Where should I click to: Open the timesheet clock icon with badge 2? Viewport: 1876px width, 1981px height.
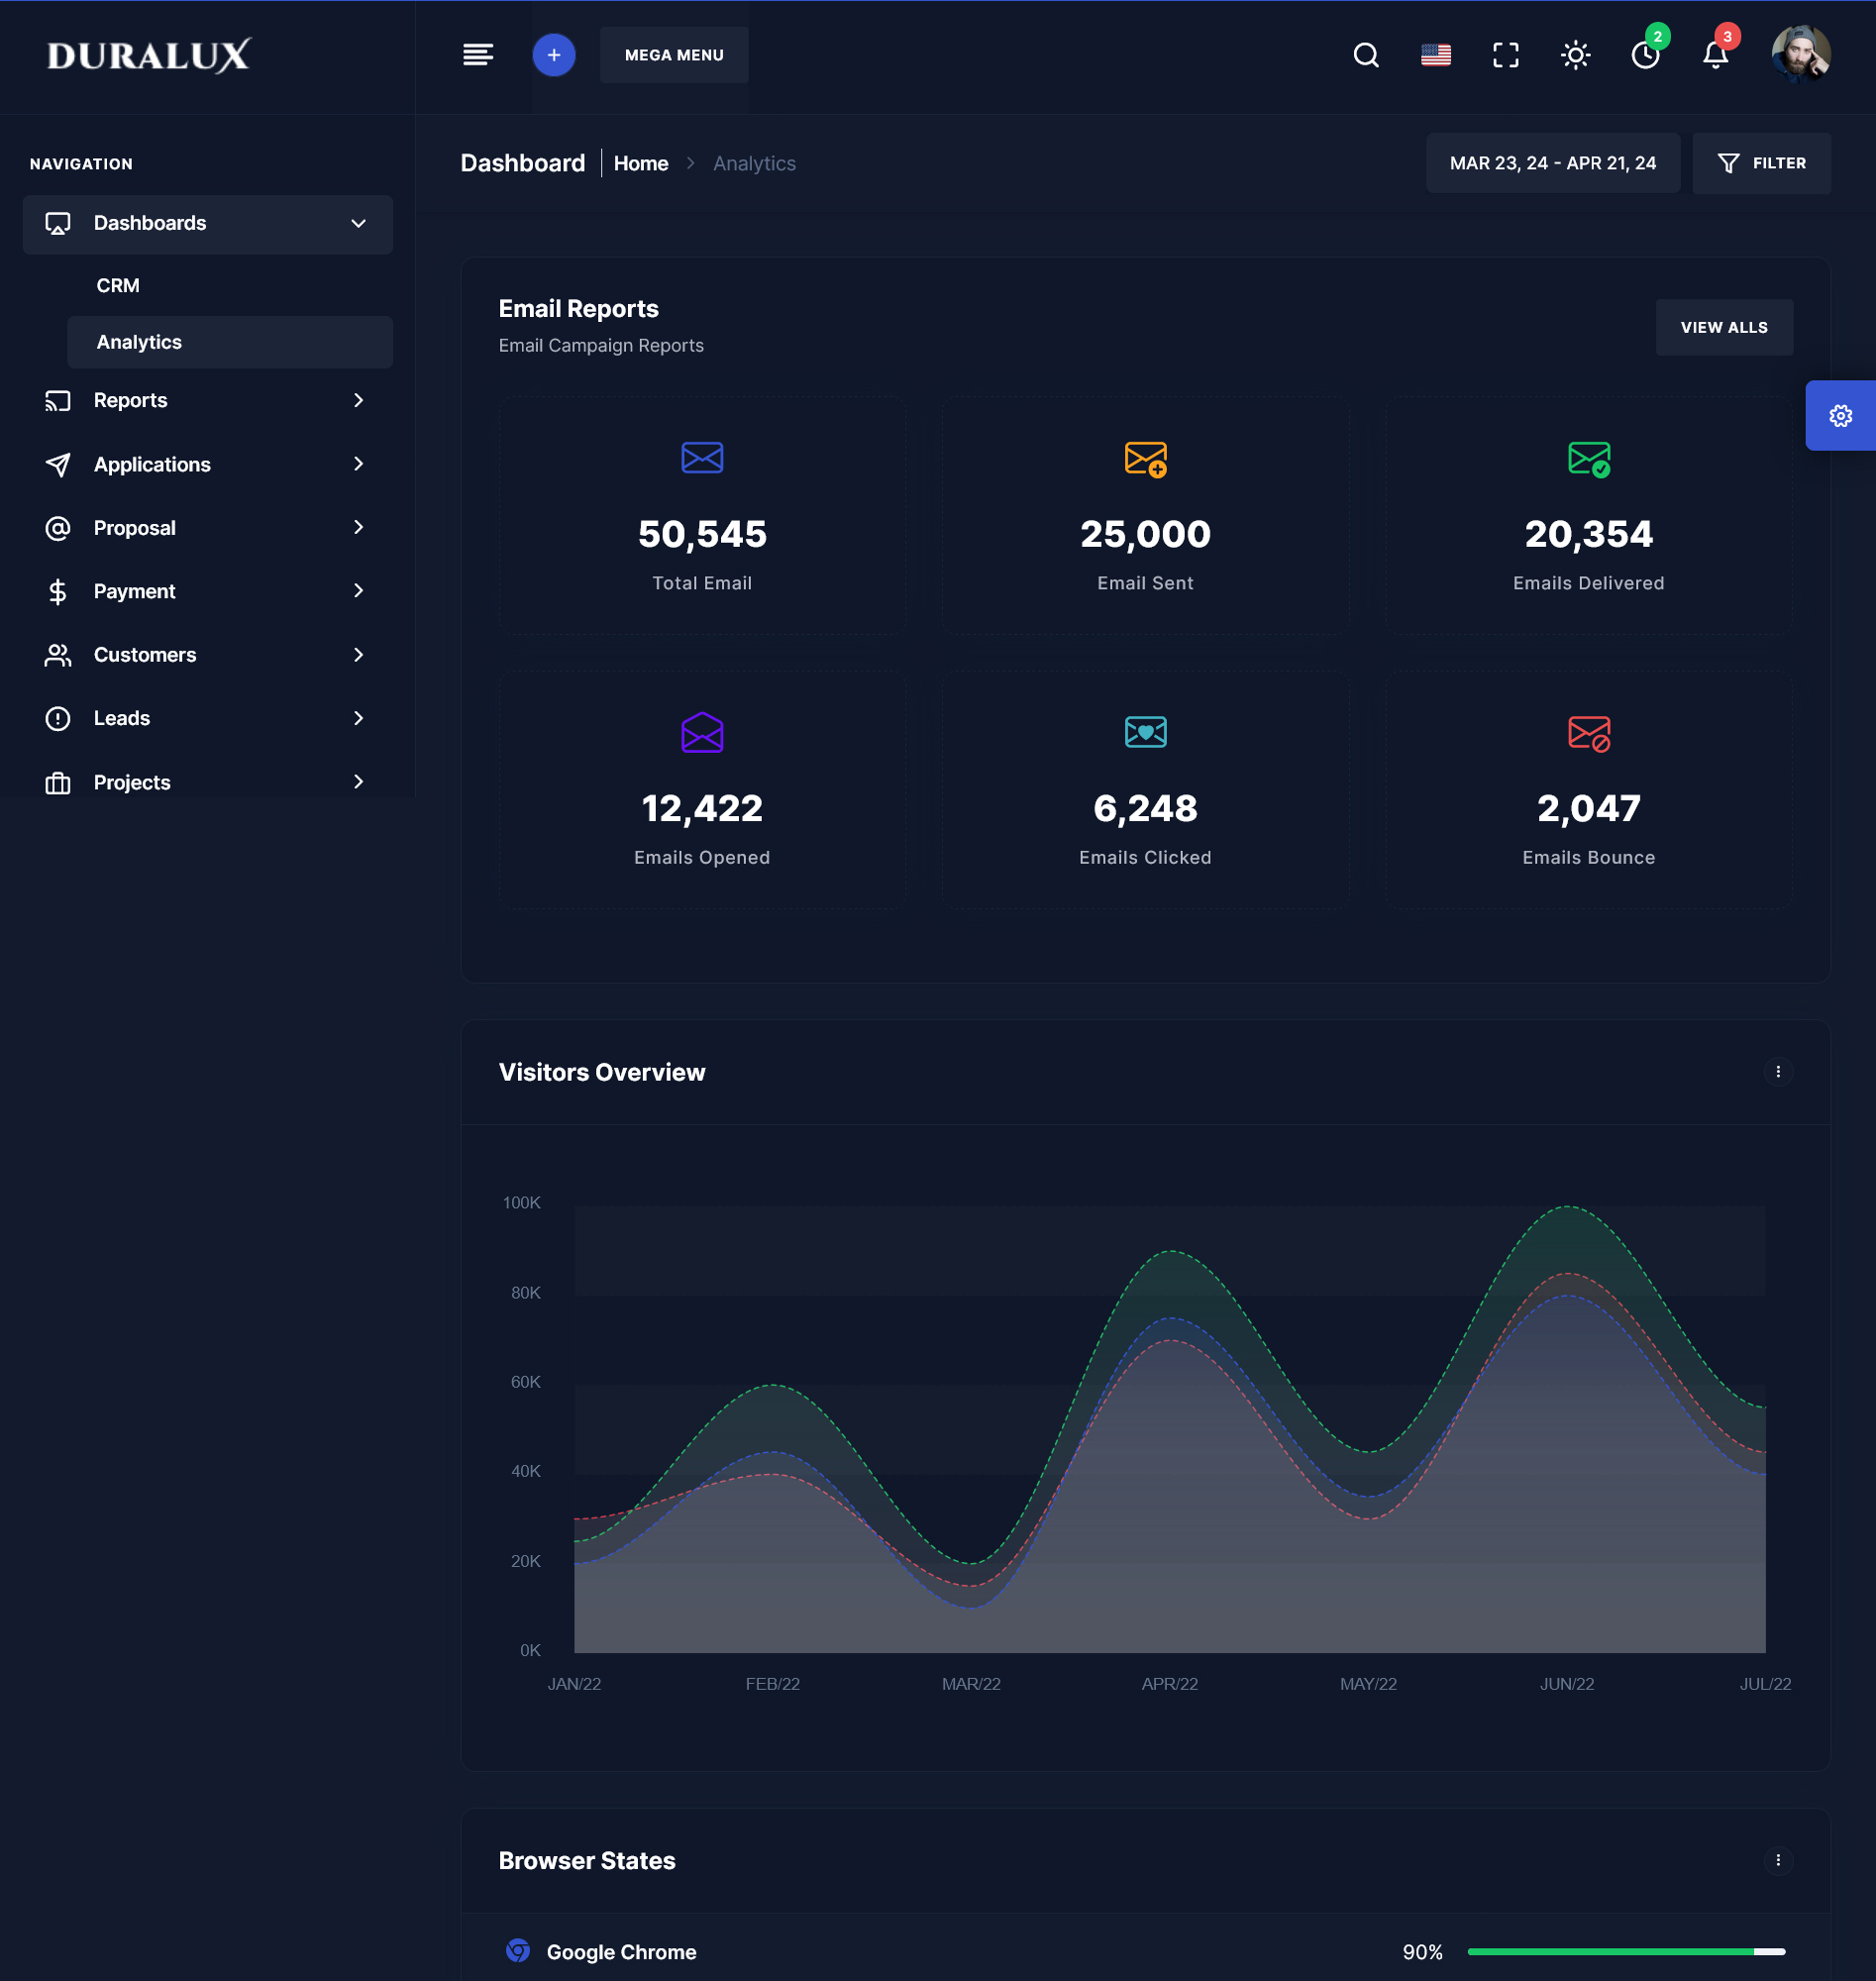pyautogui.click(x=1647, y=53)
